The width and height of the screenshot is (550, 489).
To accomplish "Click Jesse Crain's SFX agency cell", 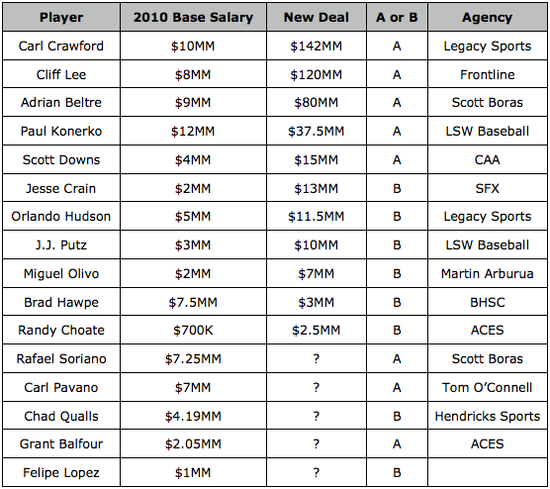I will [x=487, y=188].
